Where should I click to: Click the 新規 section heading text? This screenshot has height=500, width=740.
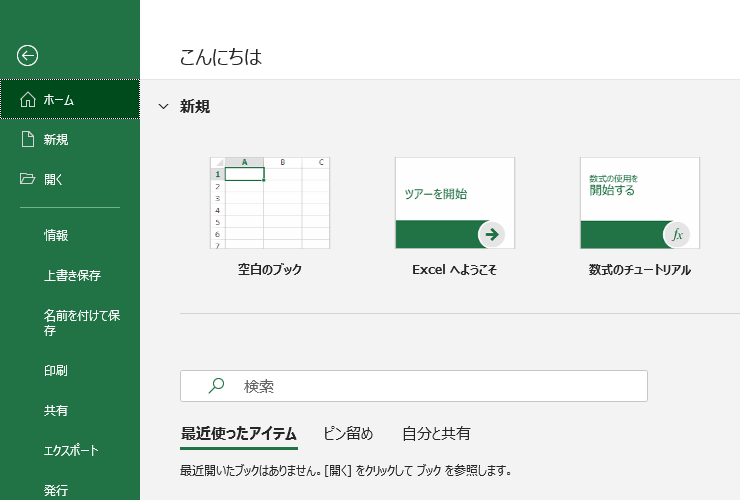[x=195, y=107]
